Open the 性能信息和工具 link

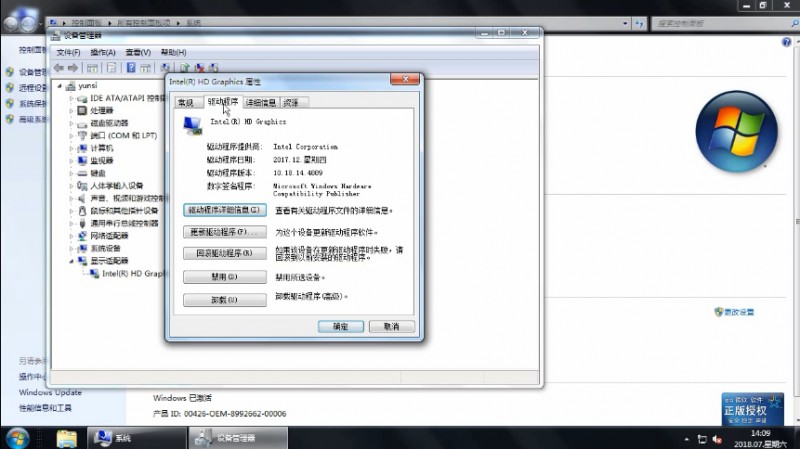click(45, 408)
